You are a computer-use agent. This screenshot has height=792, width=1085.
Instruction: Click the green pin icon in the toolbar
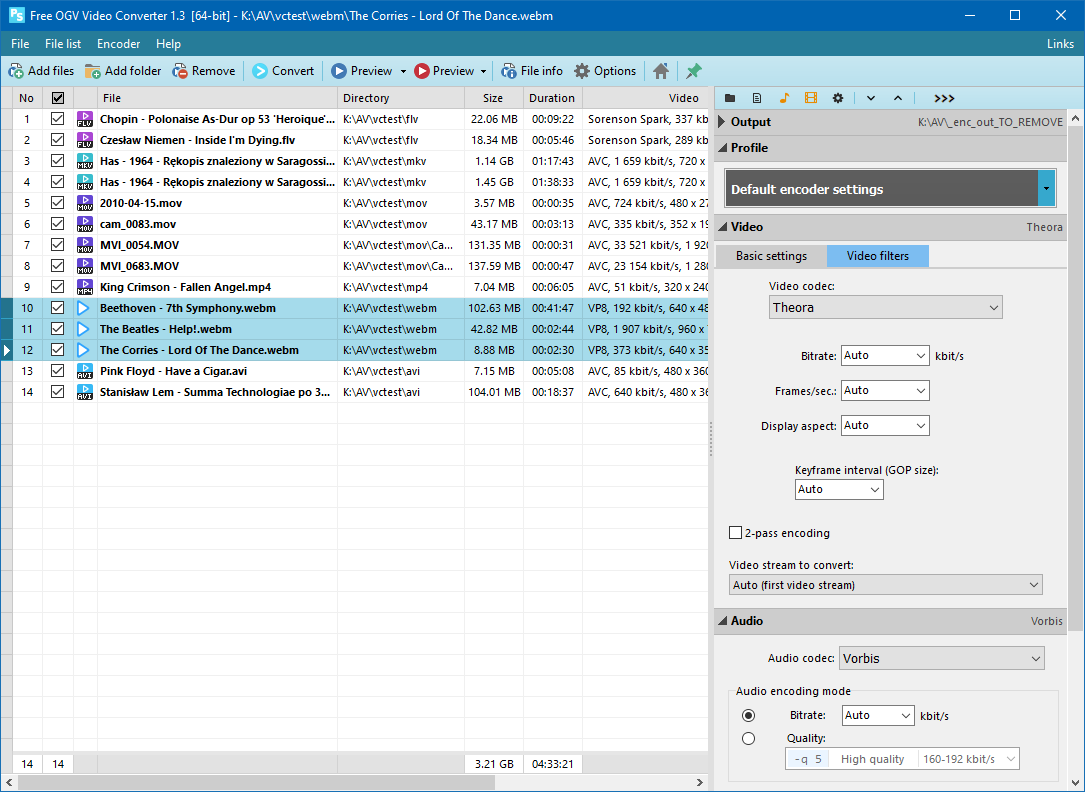click(693, 71)
